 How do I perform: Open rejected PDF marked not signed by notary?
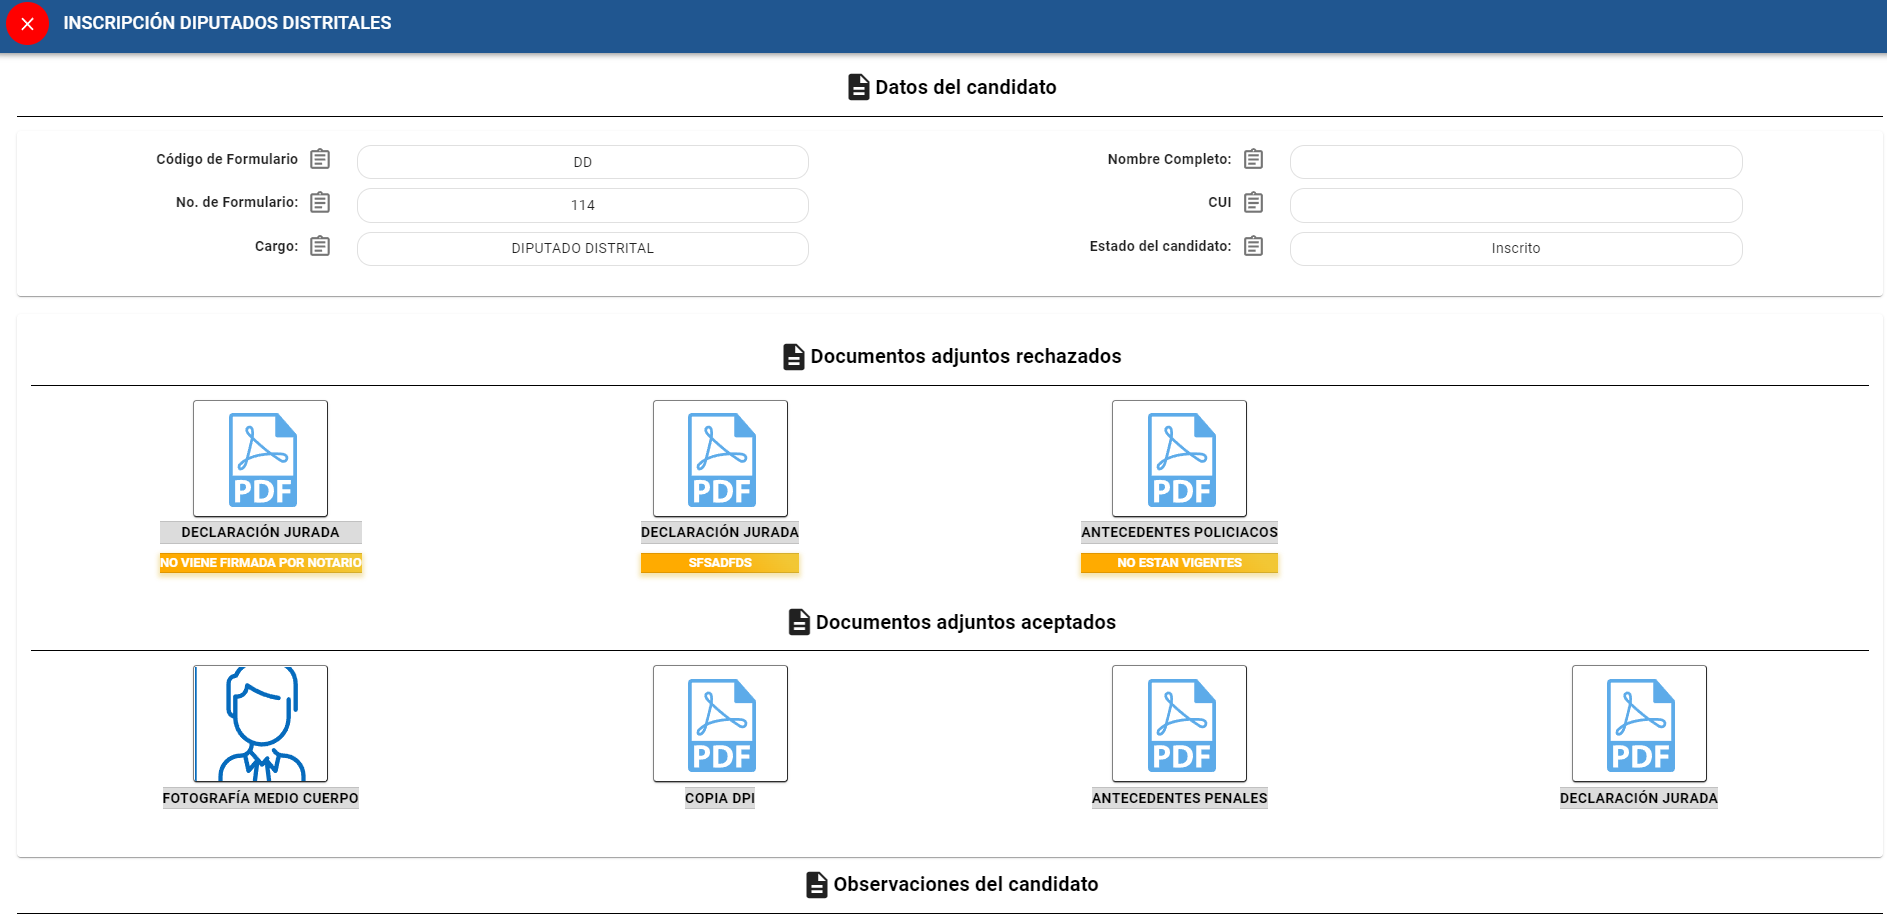[x=260, y=459]
